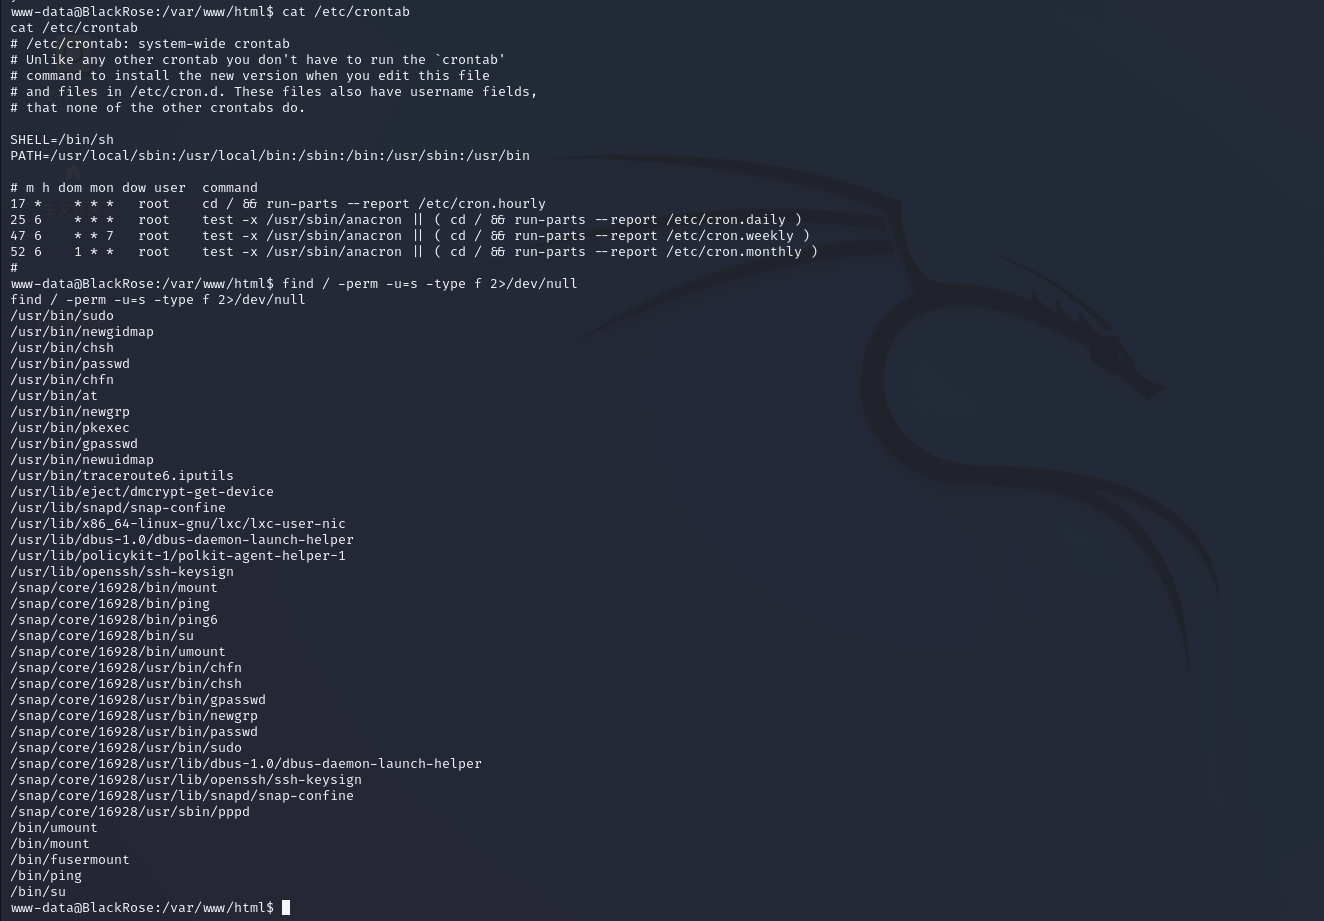The height and width of the screenshot is (921, 1324).
Task: Click the line '/snap/core/16928/usr/bin/gpasswd'
Action: pos(138,699)
